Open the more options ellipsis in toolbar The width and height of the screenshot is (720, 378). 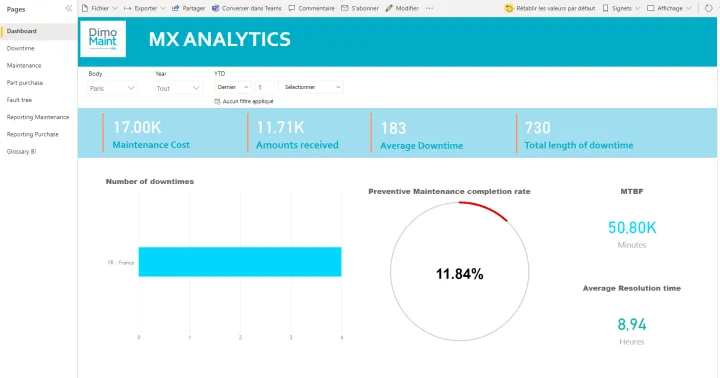pyautogui.click(x=429, y=8)
